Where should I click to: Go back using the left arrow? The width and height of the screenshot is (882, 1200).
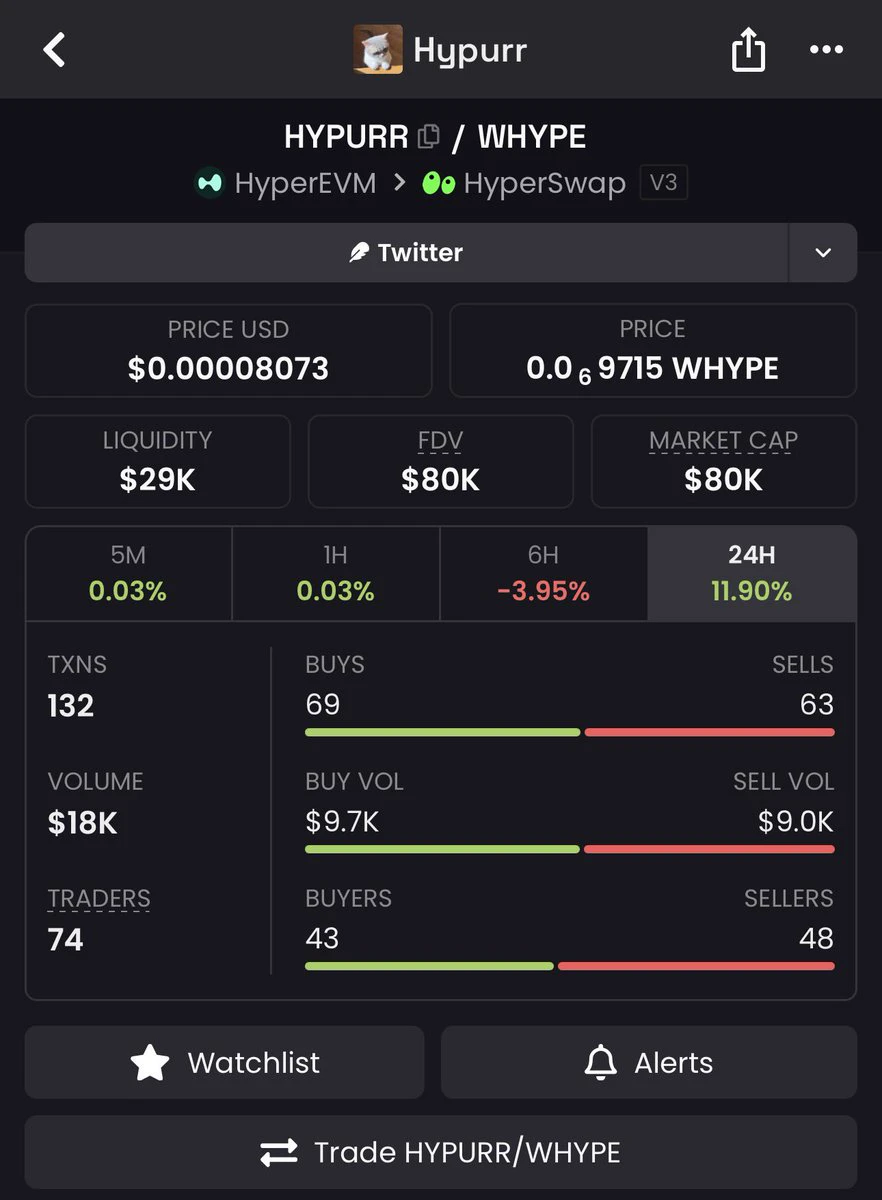[54, 49]
